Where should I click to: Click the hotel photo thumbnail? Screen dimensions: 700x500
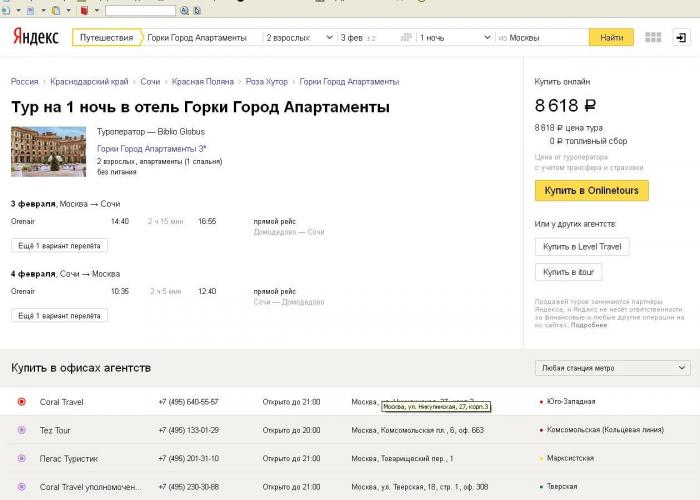point(48,151)
